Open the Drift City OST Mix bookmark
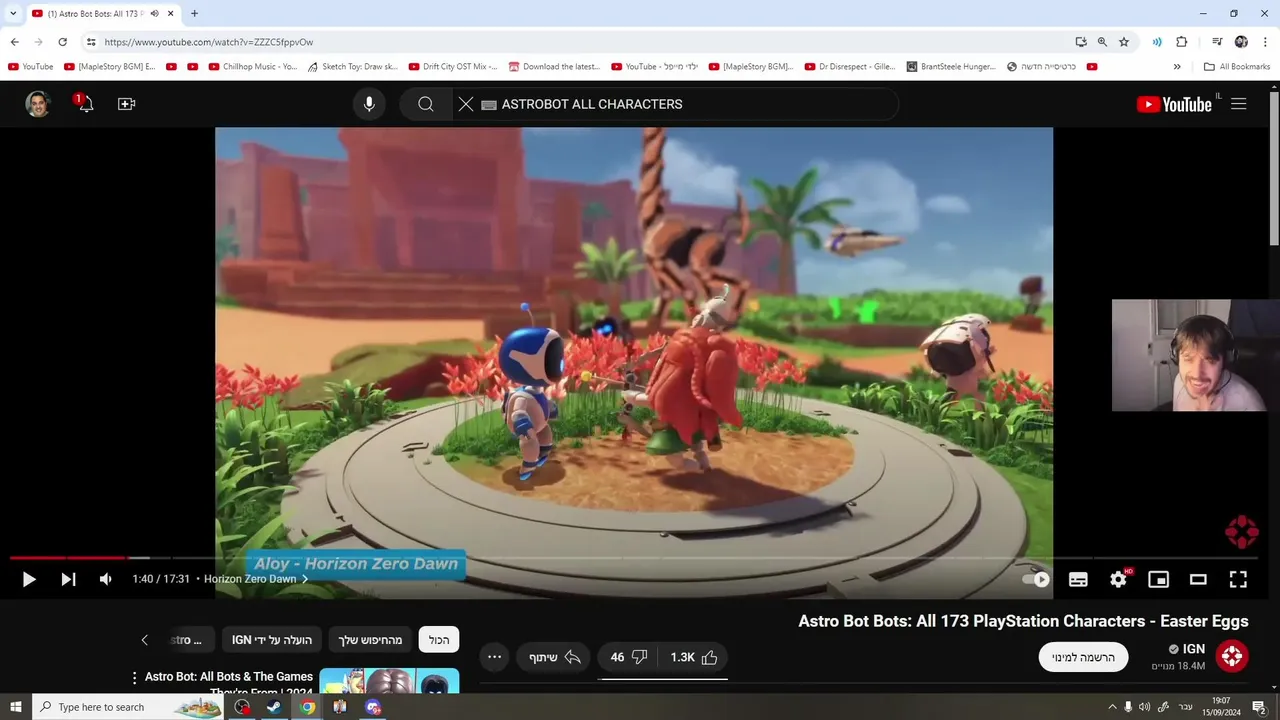 click(453, 67)
